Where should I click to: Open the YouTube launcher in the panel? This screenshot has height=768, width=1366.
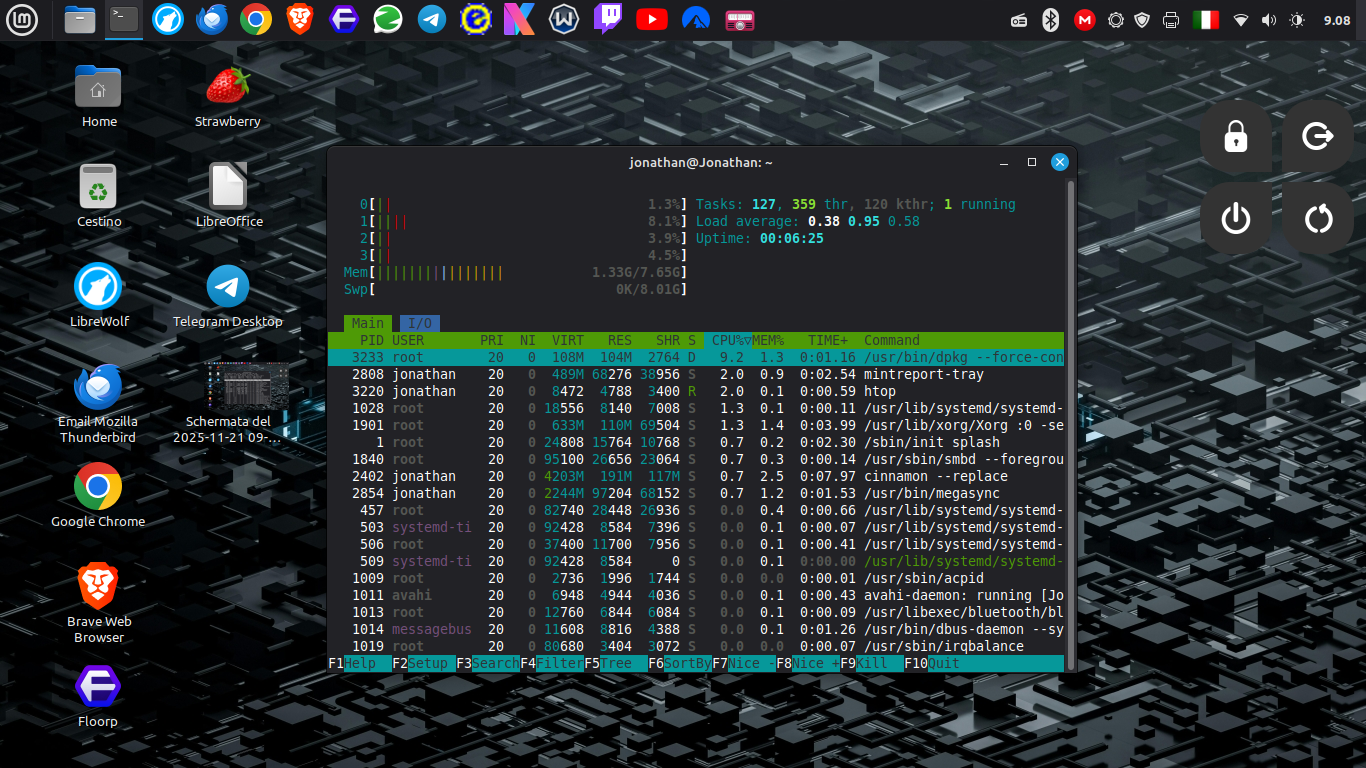[x=652, y=19]
